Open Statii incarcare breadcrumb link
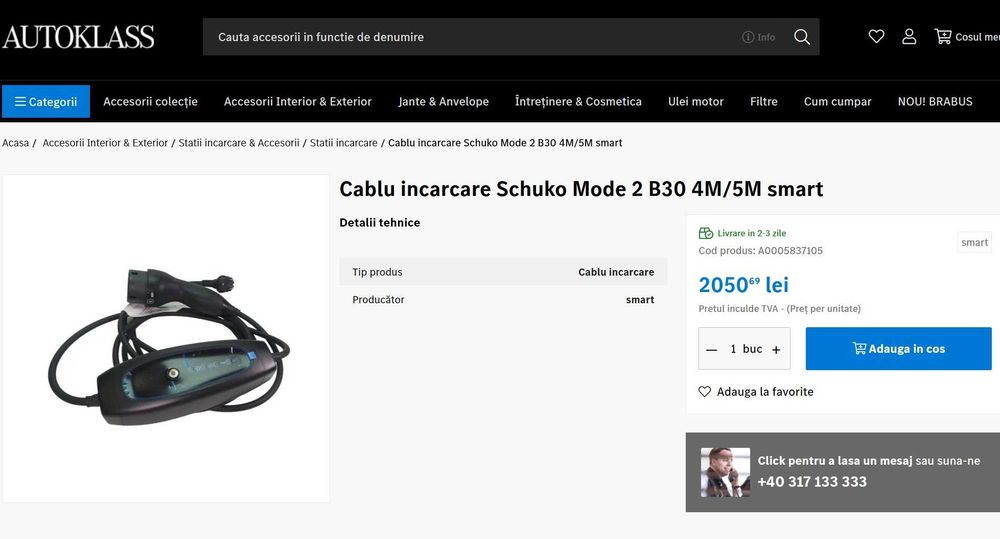1000x539 pixels. tap(343, 143)
